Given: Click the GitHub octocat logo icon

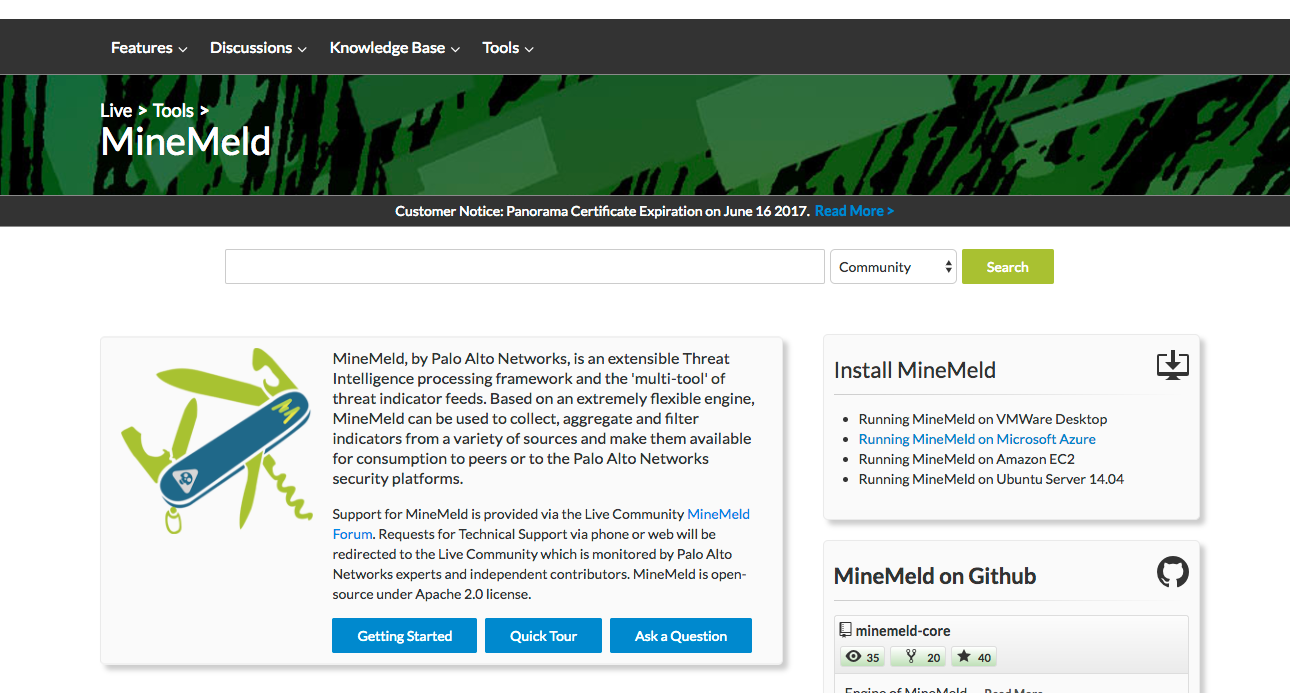Looking at the screenshot, I should [x=1172, y=573].
